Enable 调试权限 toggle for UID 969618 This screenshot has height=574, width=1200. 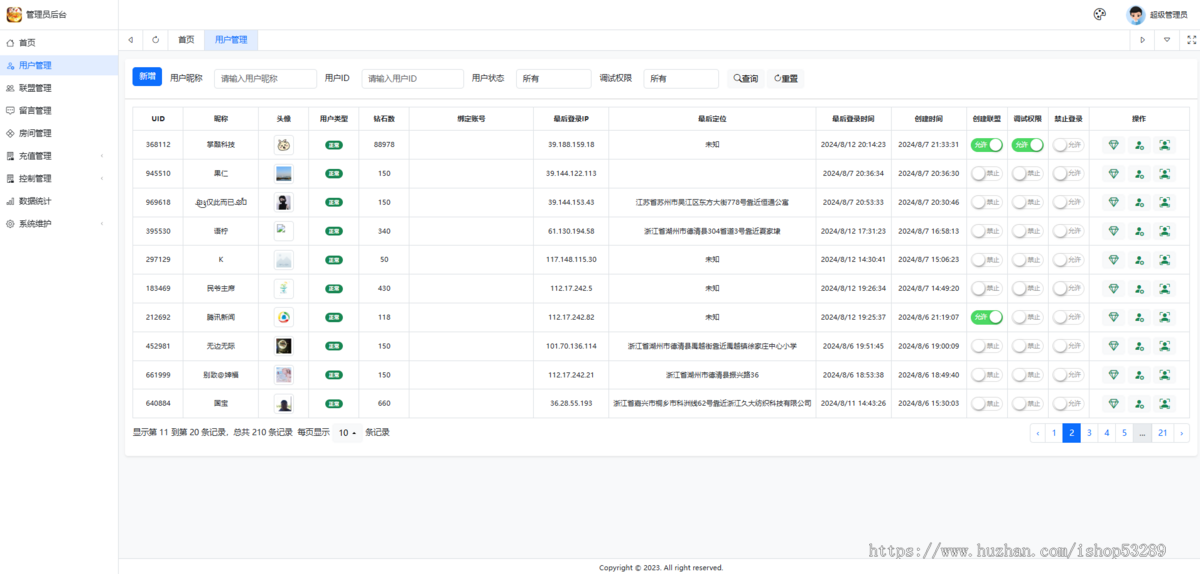click(x=1027, y=202)
